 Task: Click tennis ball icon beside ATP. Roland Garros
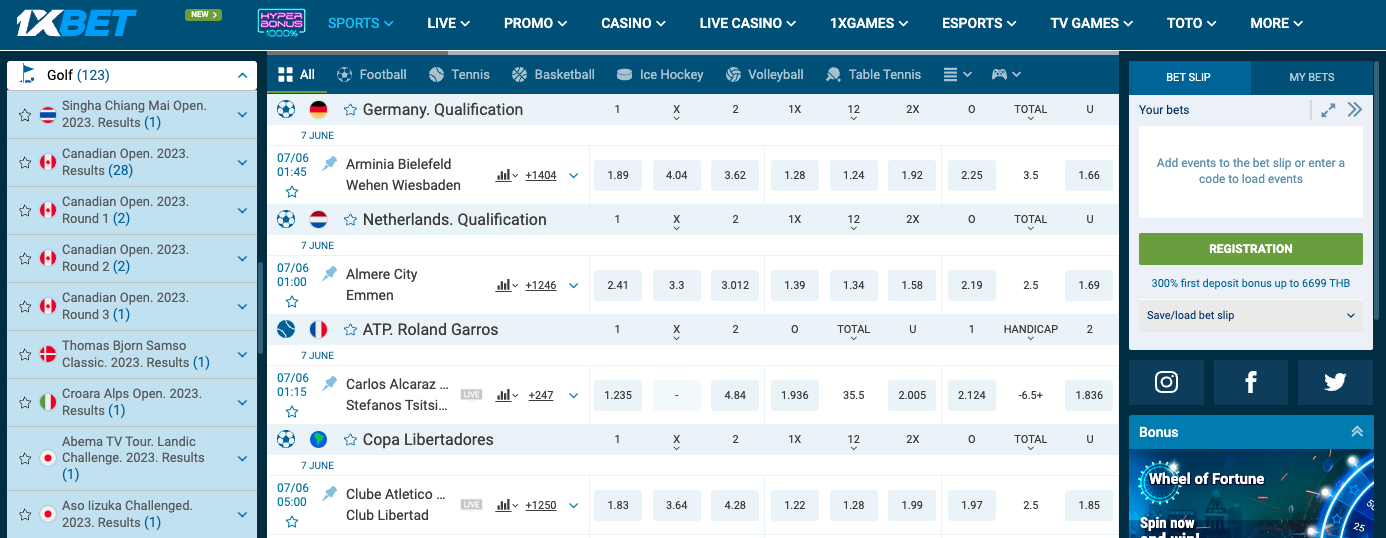(286, 329)
